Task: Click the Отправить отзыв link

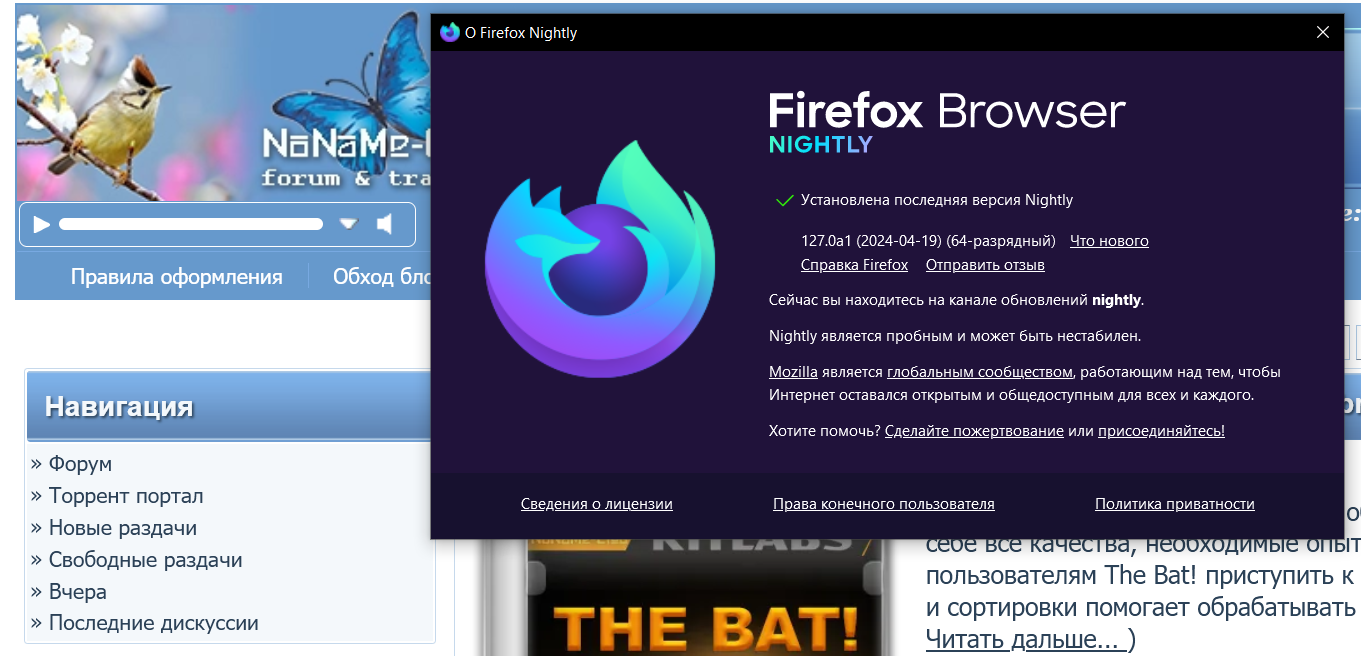Action: pyautogui.click(x=985, y=265)
